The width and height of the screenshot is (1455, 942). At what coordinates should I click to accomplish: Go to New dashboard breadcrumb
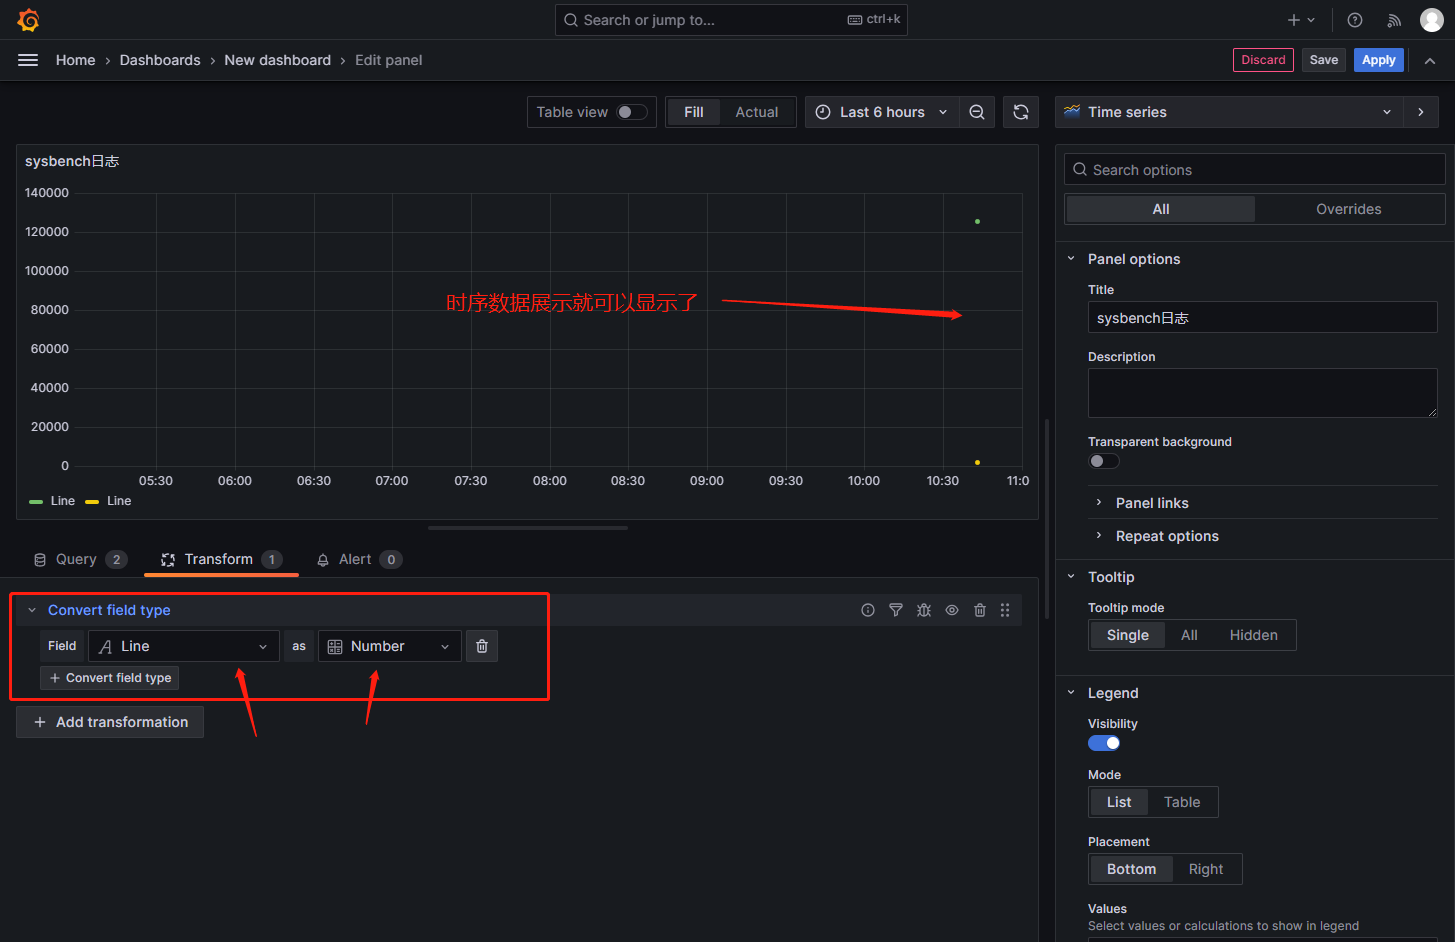point(277,60)
